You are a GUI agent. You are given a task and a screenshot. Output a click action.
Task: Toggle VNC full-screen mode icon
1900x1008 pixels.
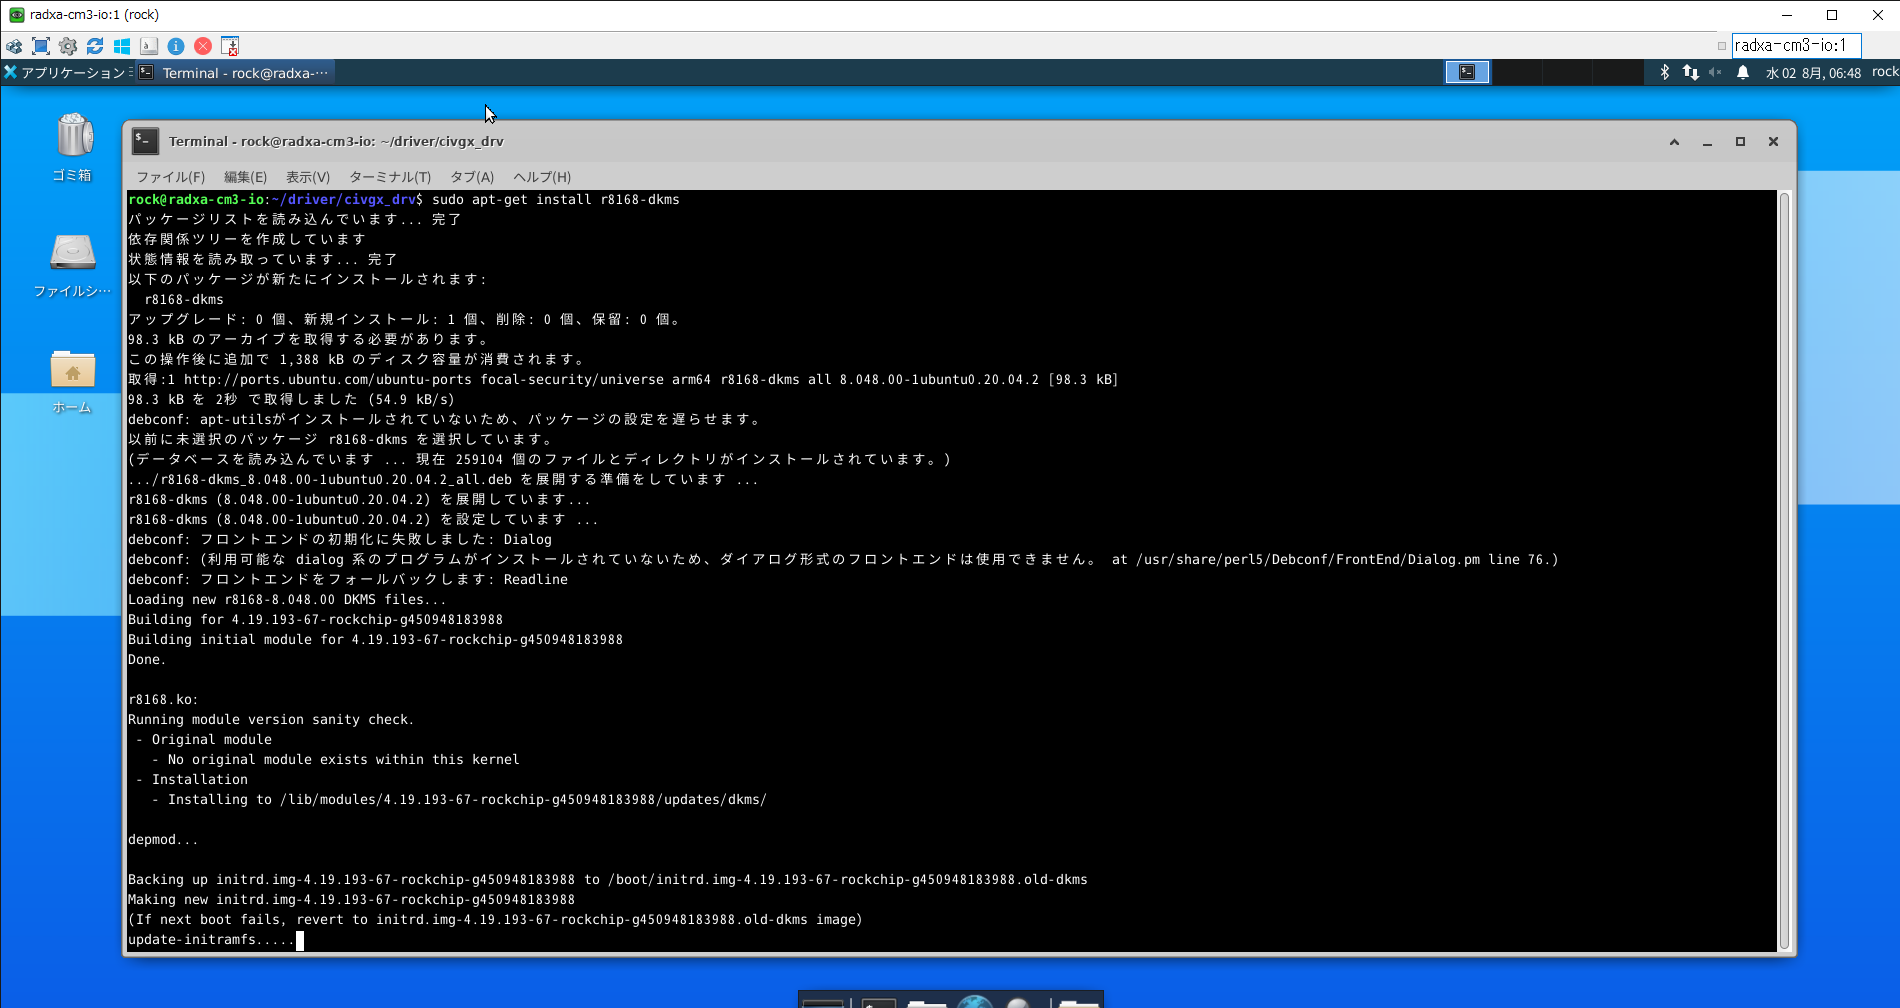pos(41,46)
